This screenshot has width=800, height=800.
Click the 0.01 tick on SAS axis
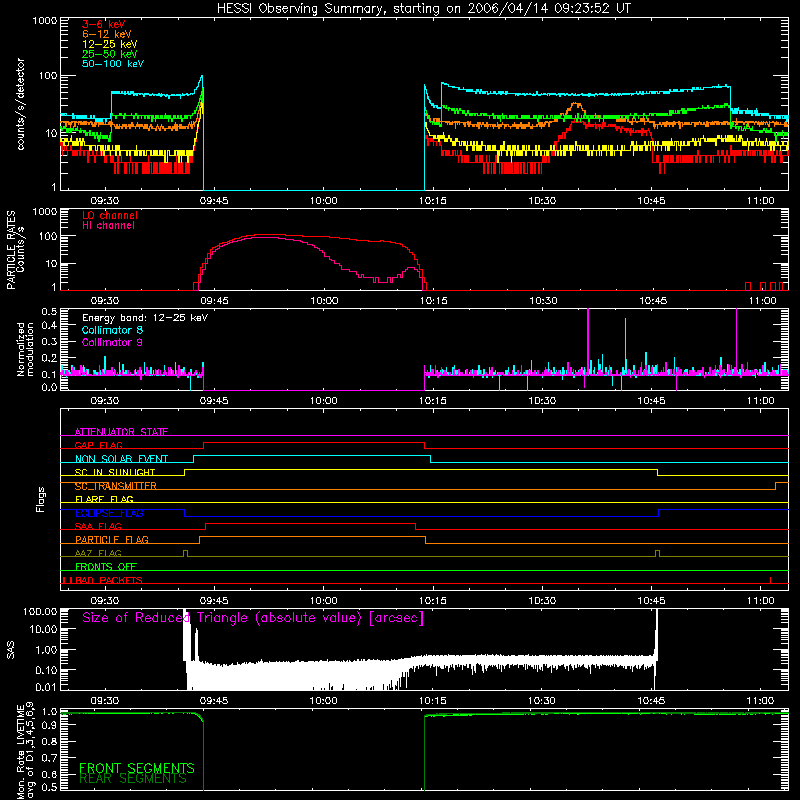click(x=46, y=687)
